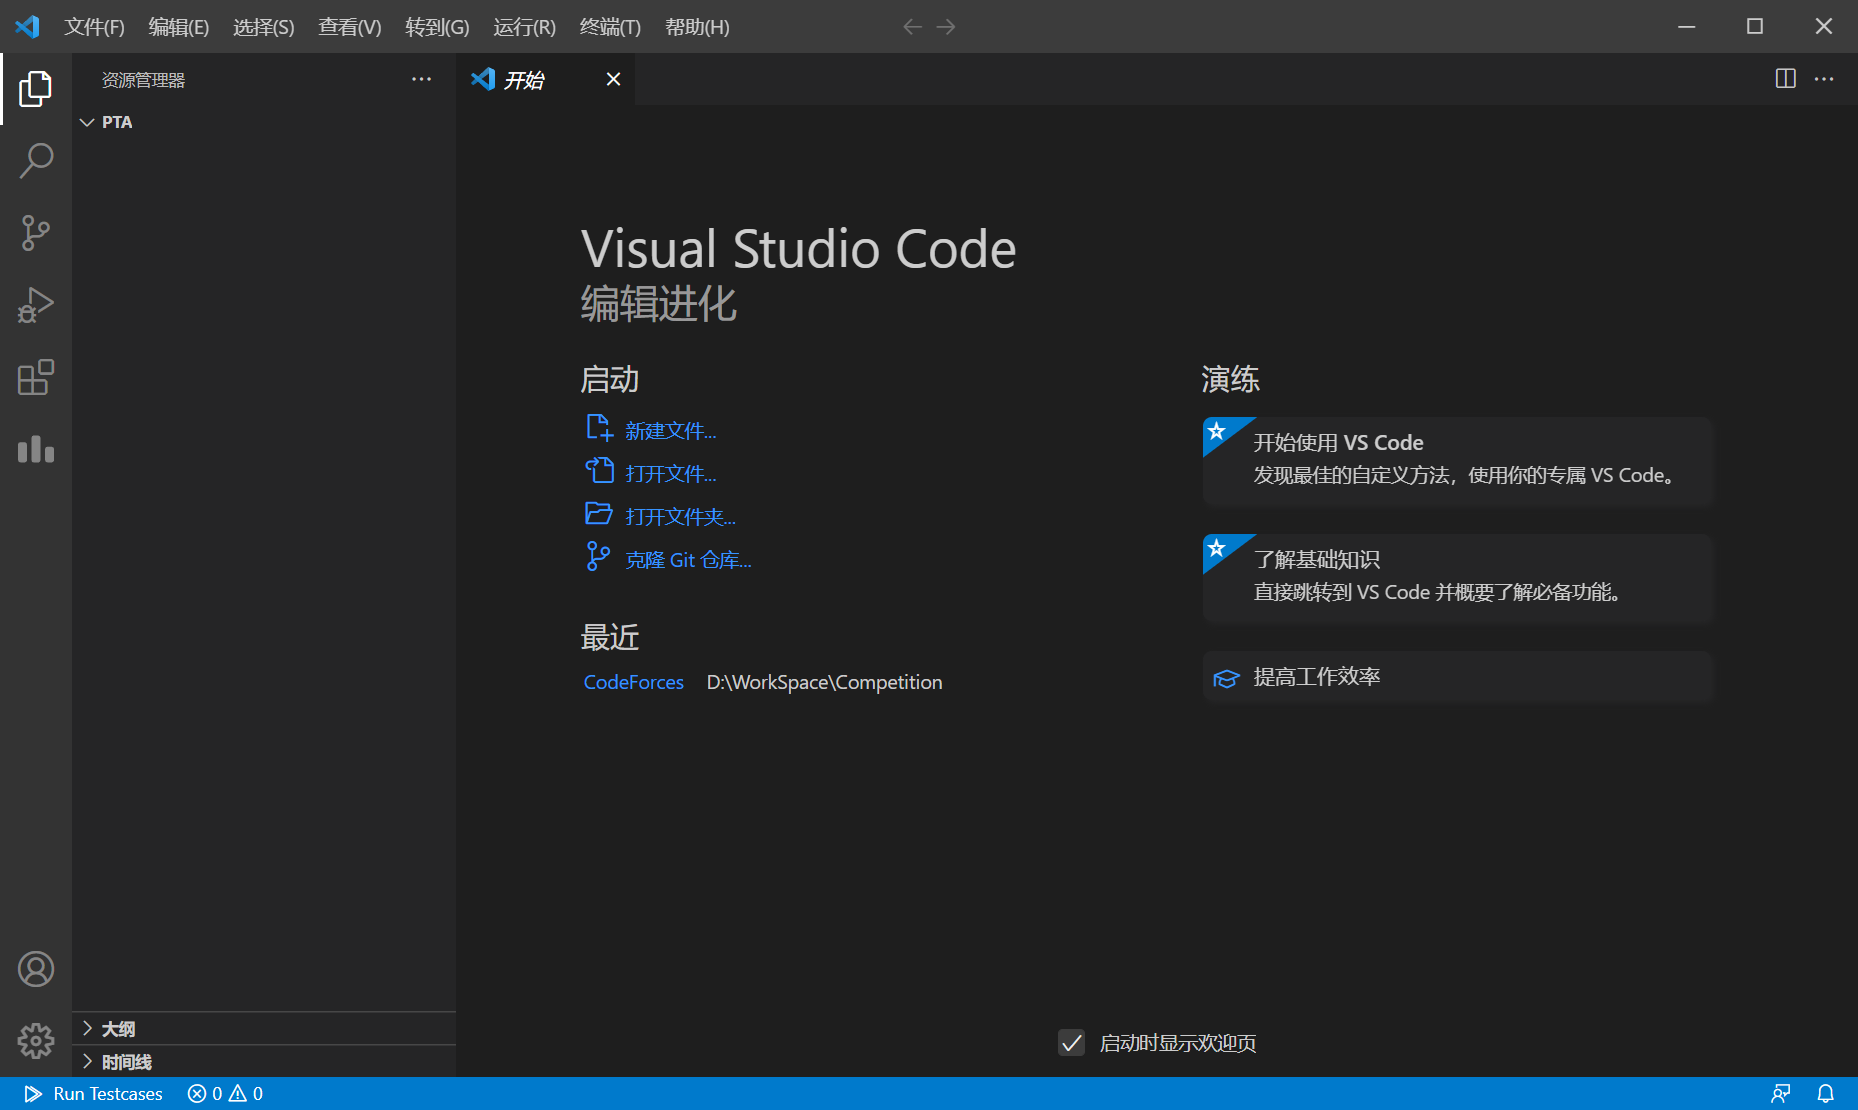
Task: Click 新建文件... link
Action: (651, 430)
